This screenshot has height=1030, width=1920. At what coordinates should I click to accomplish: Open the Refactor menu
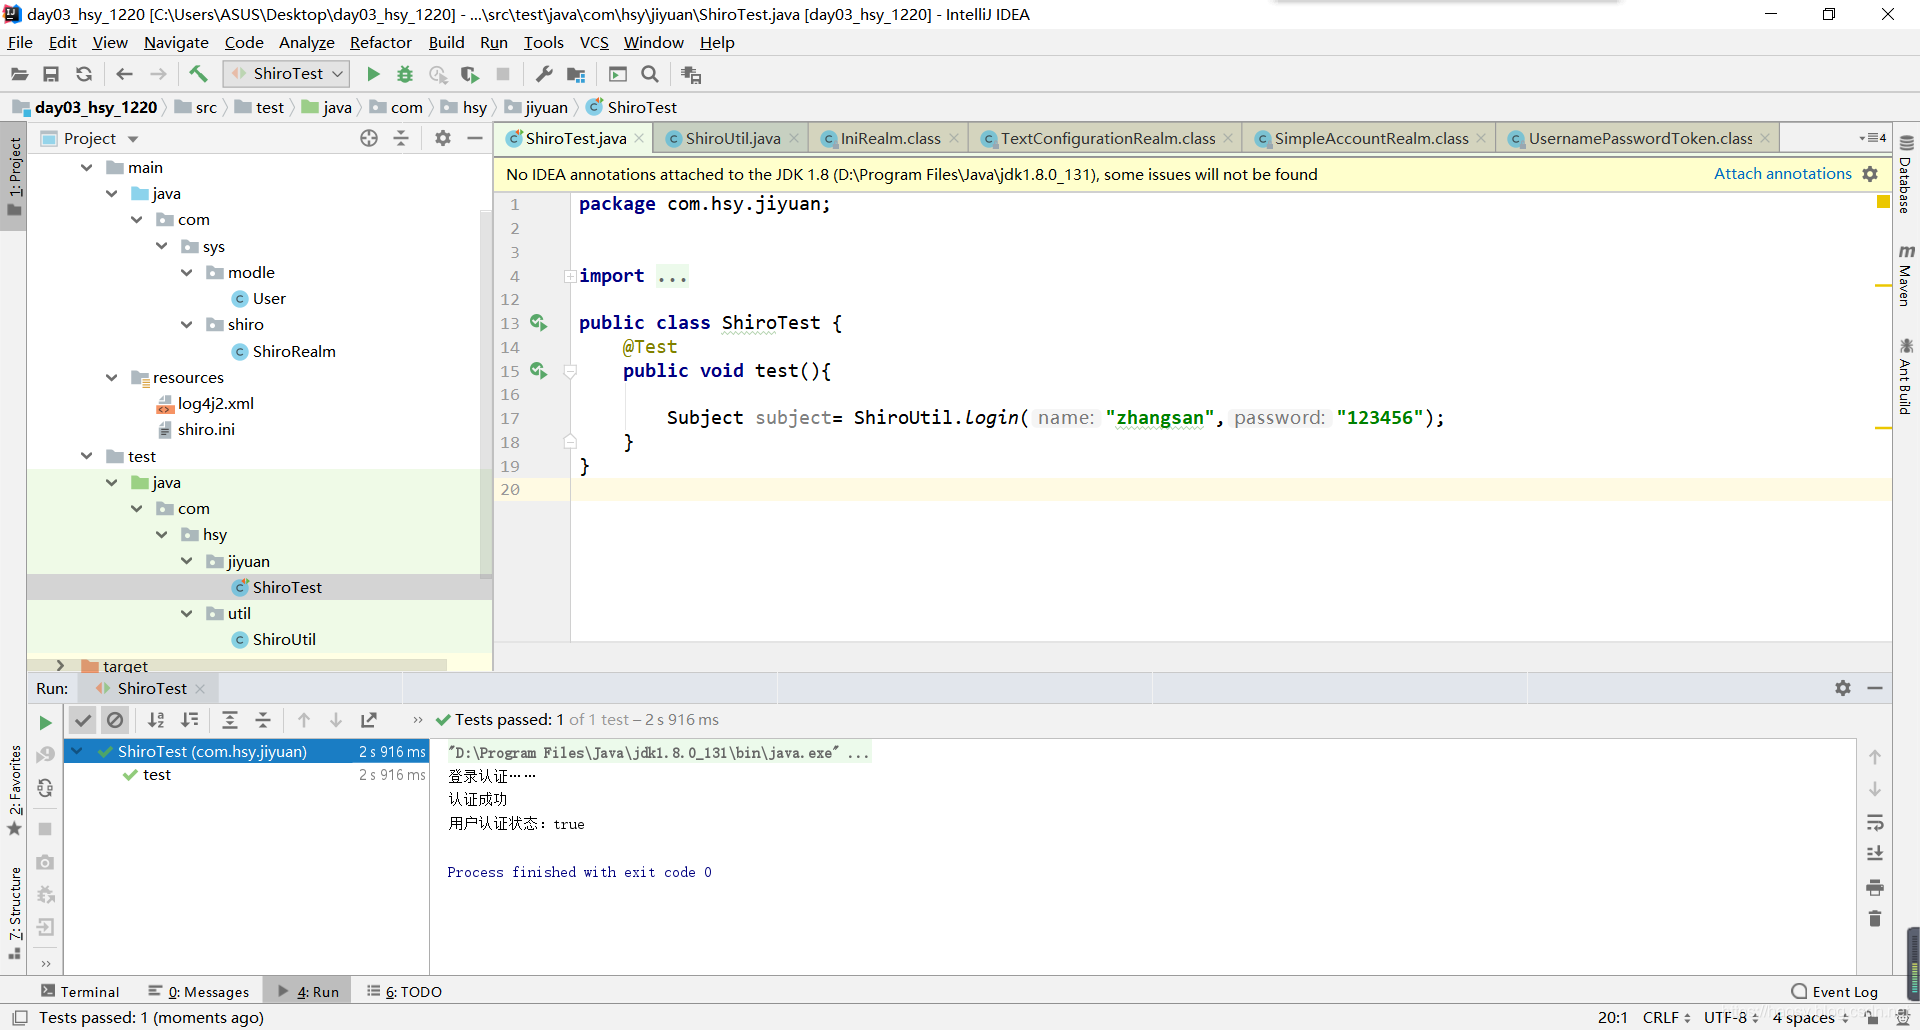click(x=380, y=42)
